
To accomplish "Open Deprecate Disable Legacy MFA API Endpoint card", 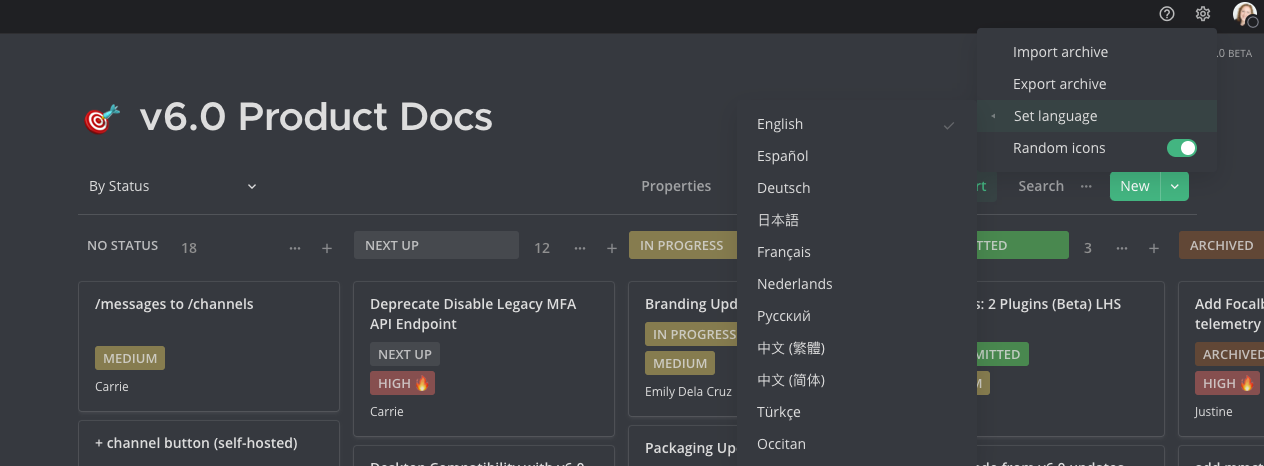I will point(484,359).
